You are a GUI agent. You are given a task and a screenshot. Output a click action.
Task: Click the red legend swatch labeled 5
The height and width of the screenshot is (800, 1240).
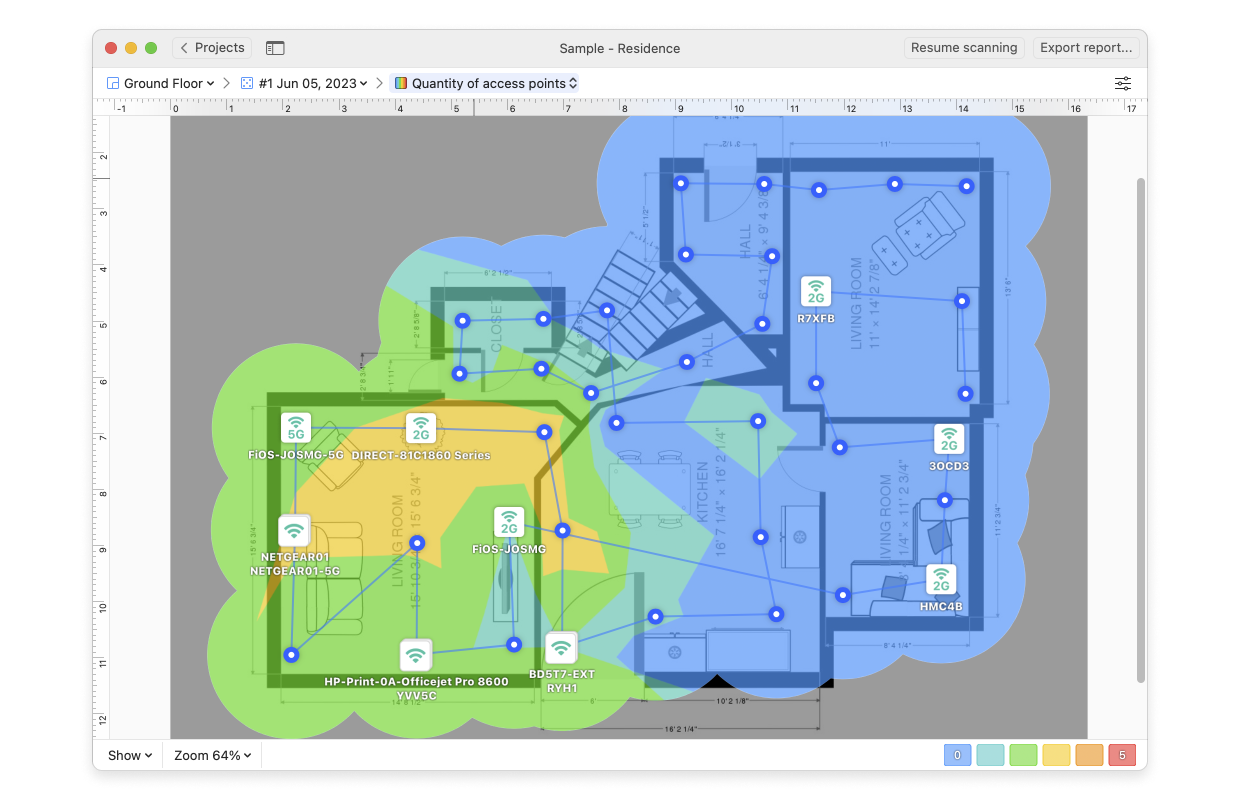(1122, 755)
